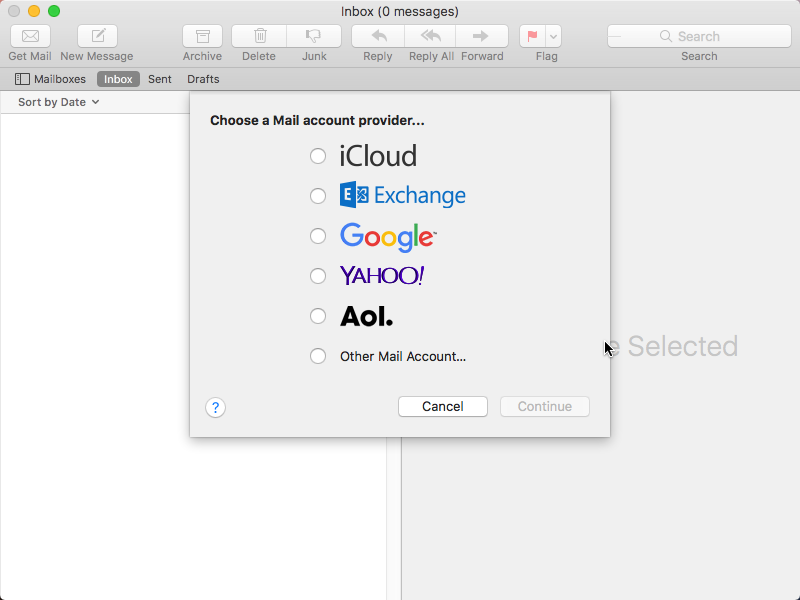Click the magnifier icon in Search field

665,36
